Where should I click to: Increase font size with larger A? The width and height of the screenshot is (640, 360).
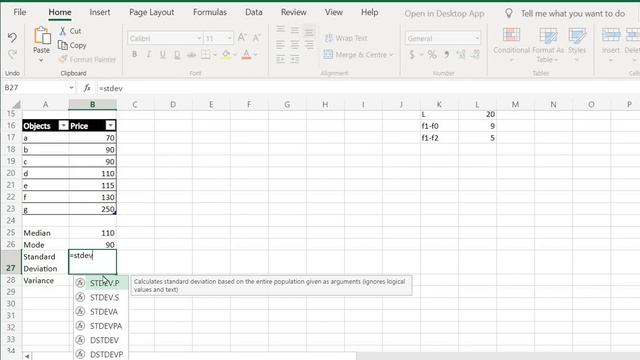pyautogui.click(x=242, y=38)
